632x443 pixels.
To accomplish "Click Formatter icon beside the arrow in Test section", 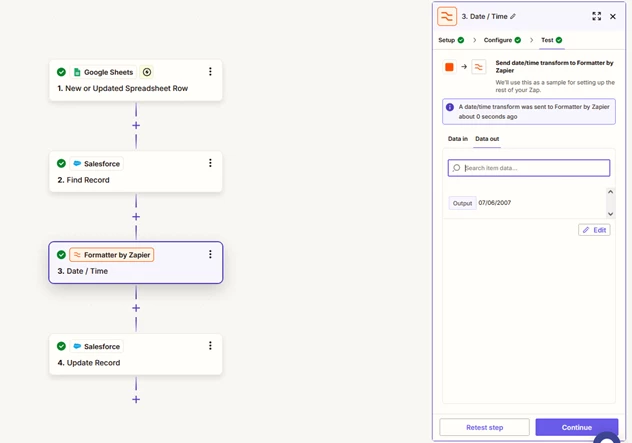I will pyautogui.click(x=478, y=67).
